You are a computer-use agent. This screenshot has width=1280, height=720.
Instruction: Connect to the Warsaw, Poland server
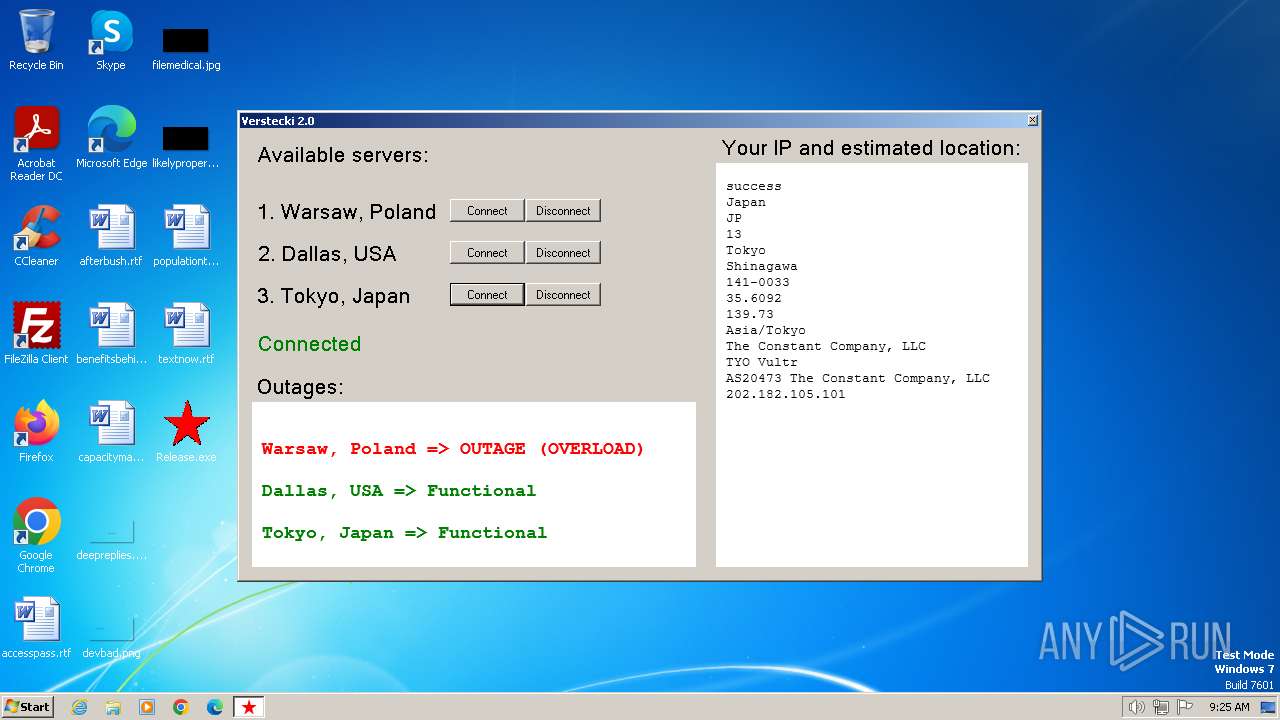pos(487,211)
